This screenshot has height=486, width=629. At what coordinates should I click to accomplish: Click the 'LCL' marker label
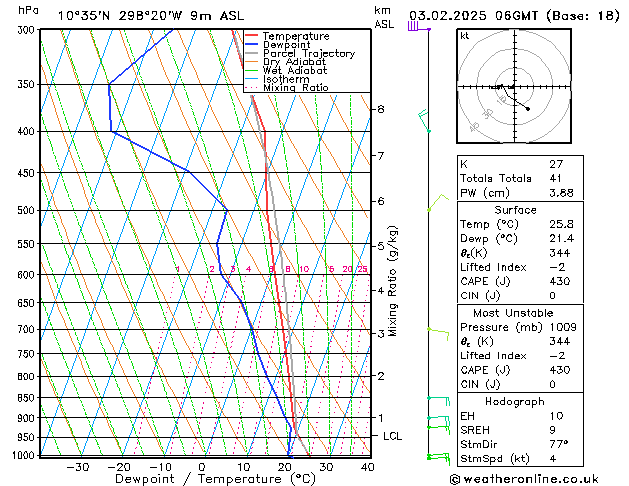point(392,436)
